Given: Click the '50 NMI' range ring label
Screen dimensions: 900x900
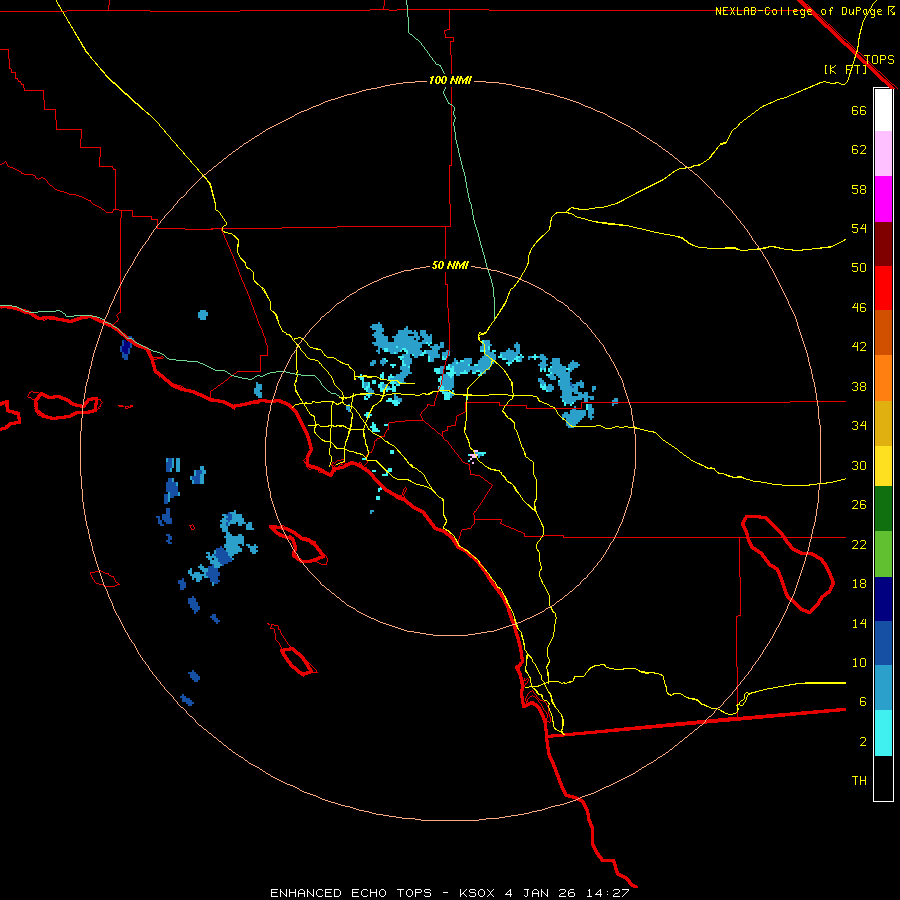Looking at the screenshot, I should pos(450,265).
